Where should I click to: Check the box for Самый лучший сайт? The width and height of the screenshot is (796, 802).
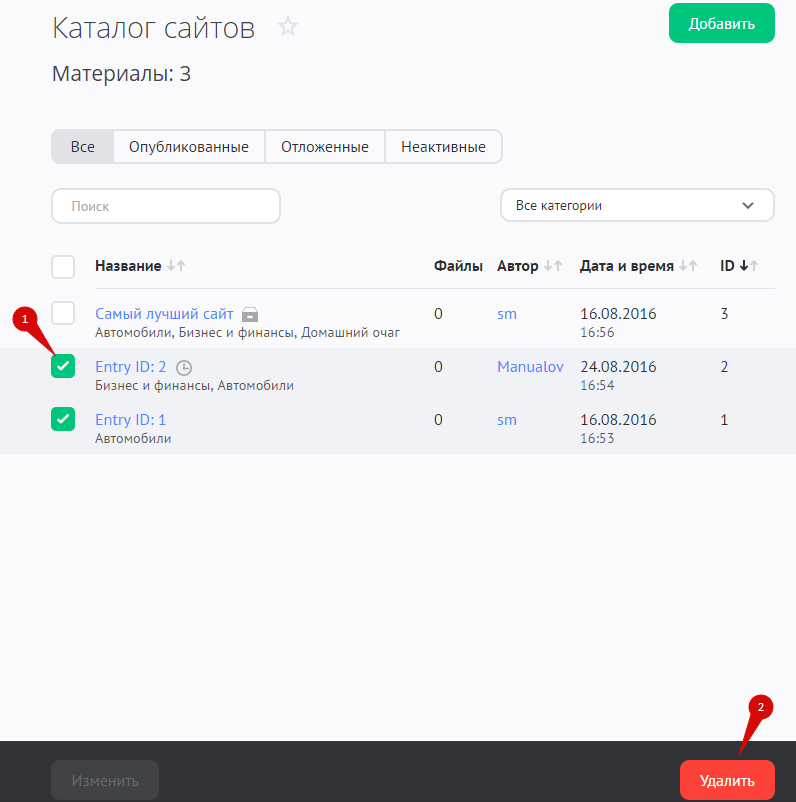(x=63, y=313)
